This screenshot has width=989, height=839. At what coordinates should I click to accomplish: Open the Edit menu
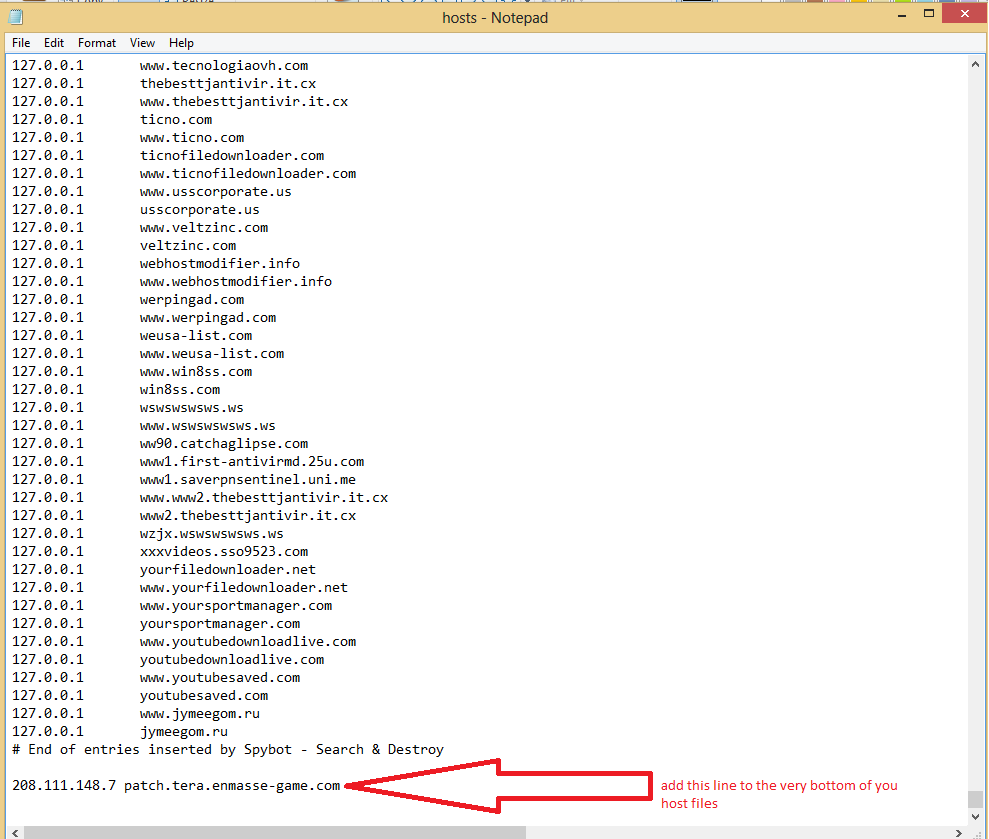click(x=54, y=43)
